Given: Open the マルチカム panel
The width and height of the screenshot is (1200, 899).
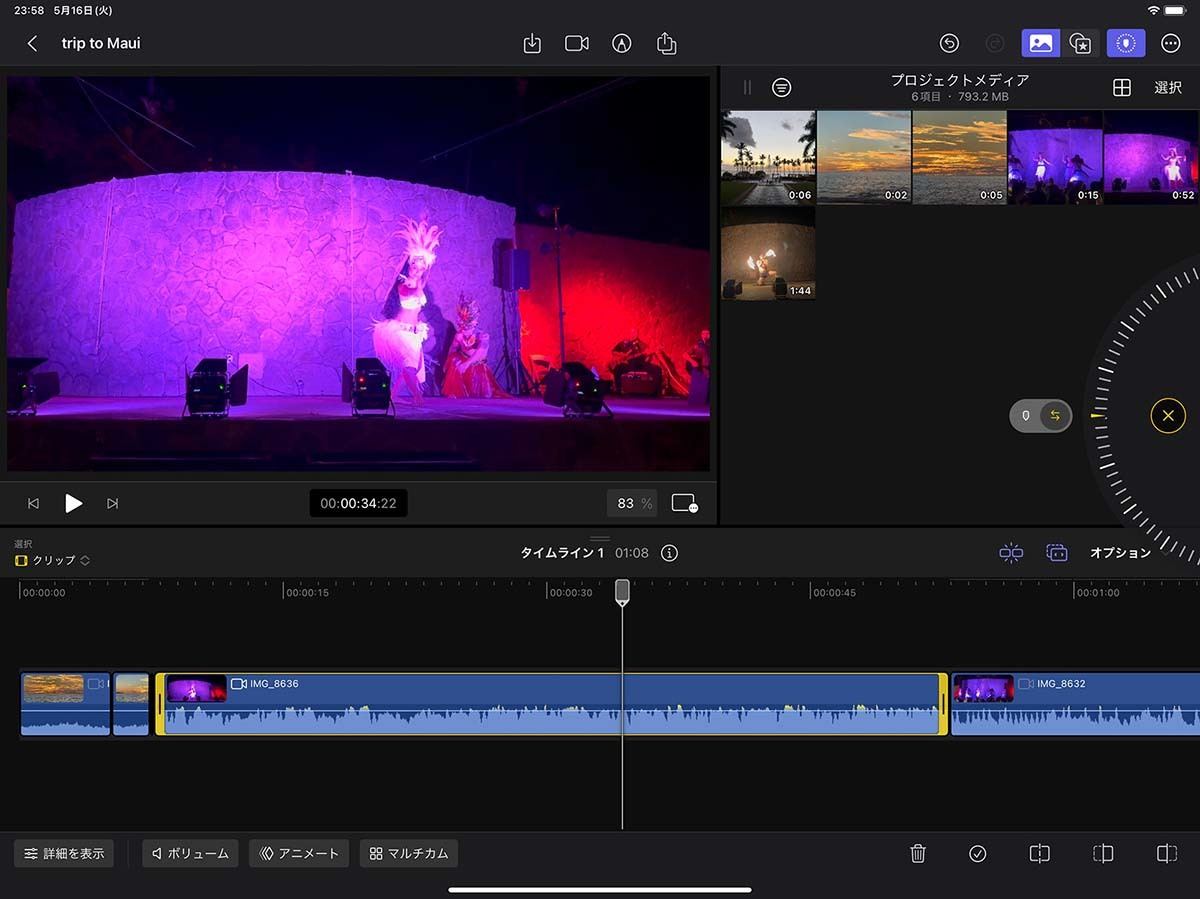Looking at the screenshot, I should (410, 853).
